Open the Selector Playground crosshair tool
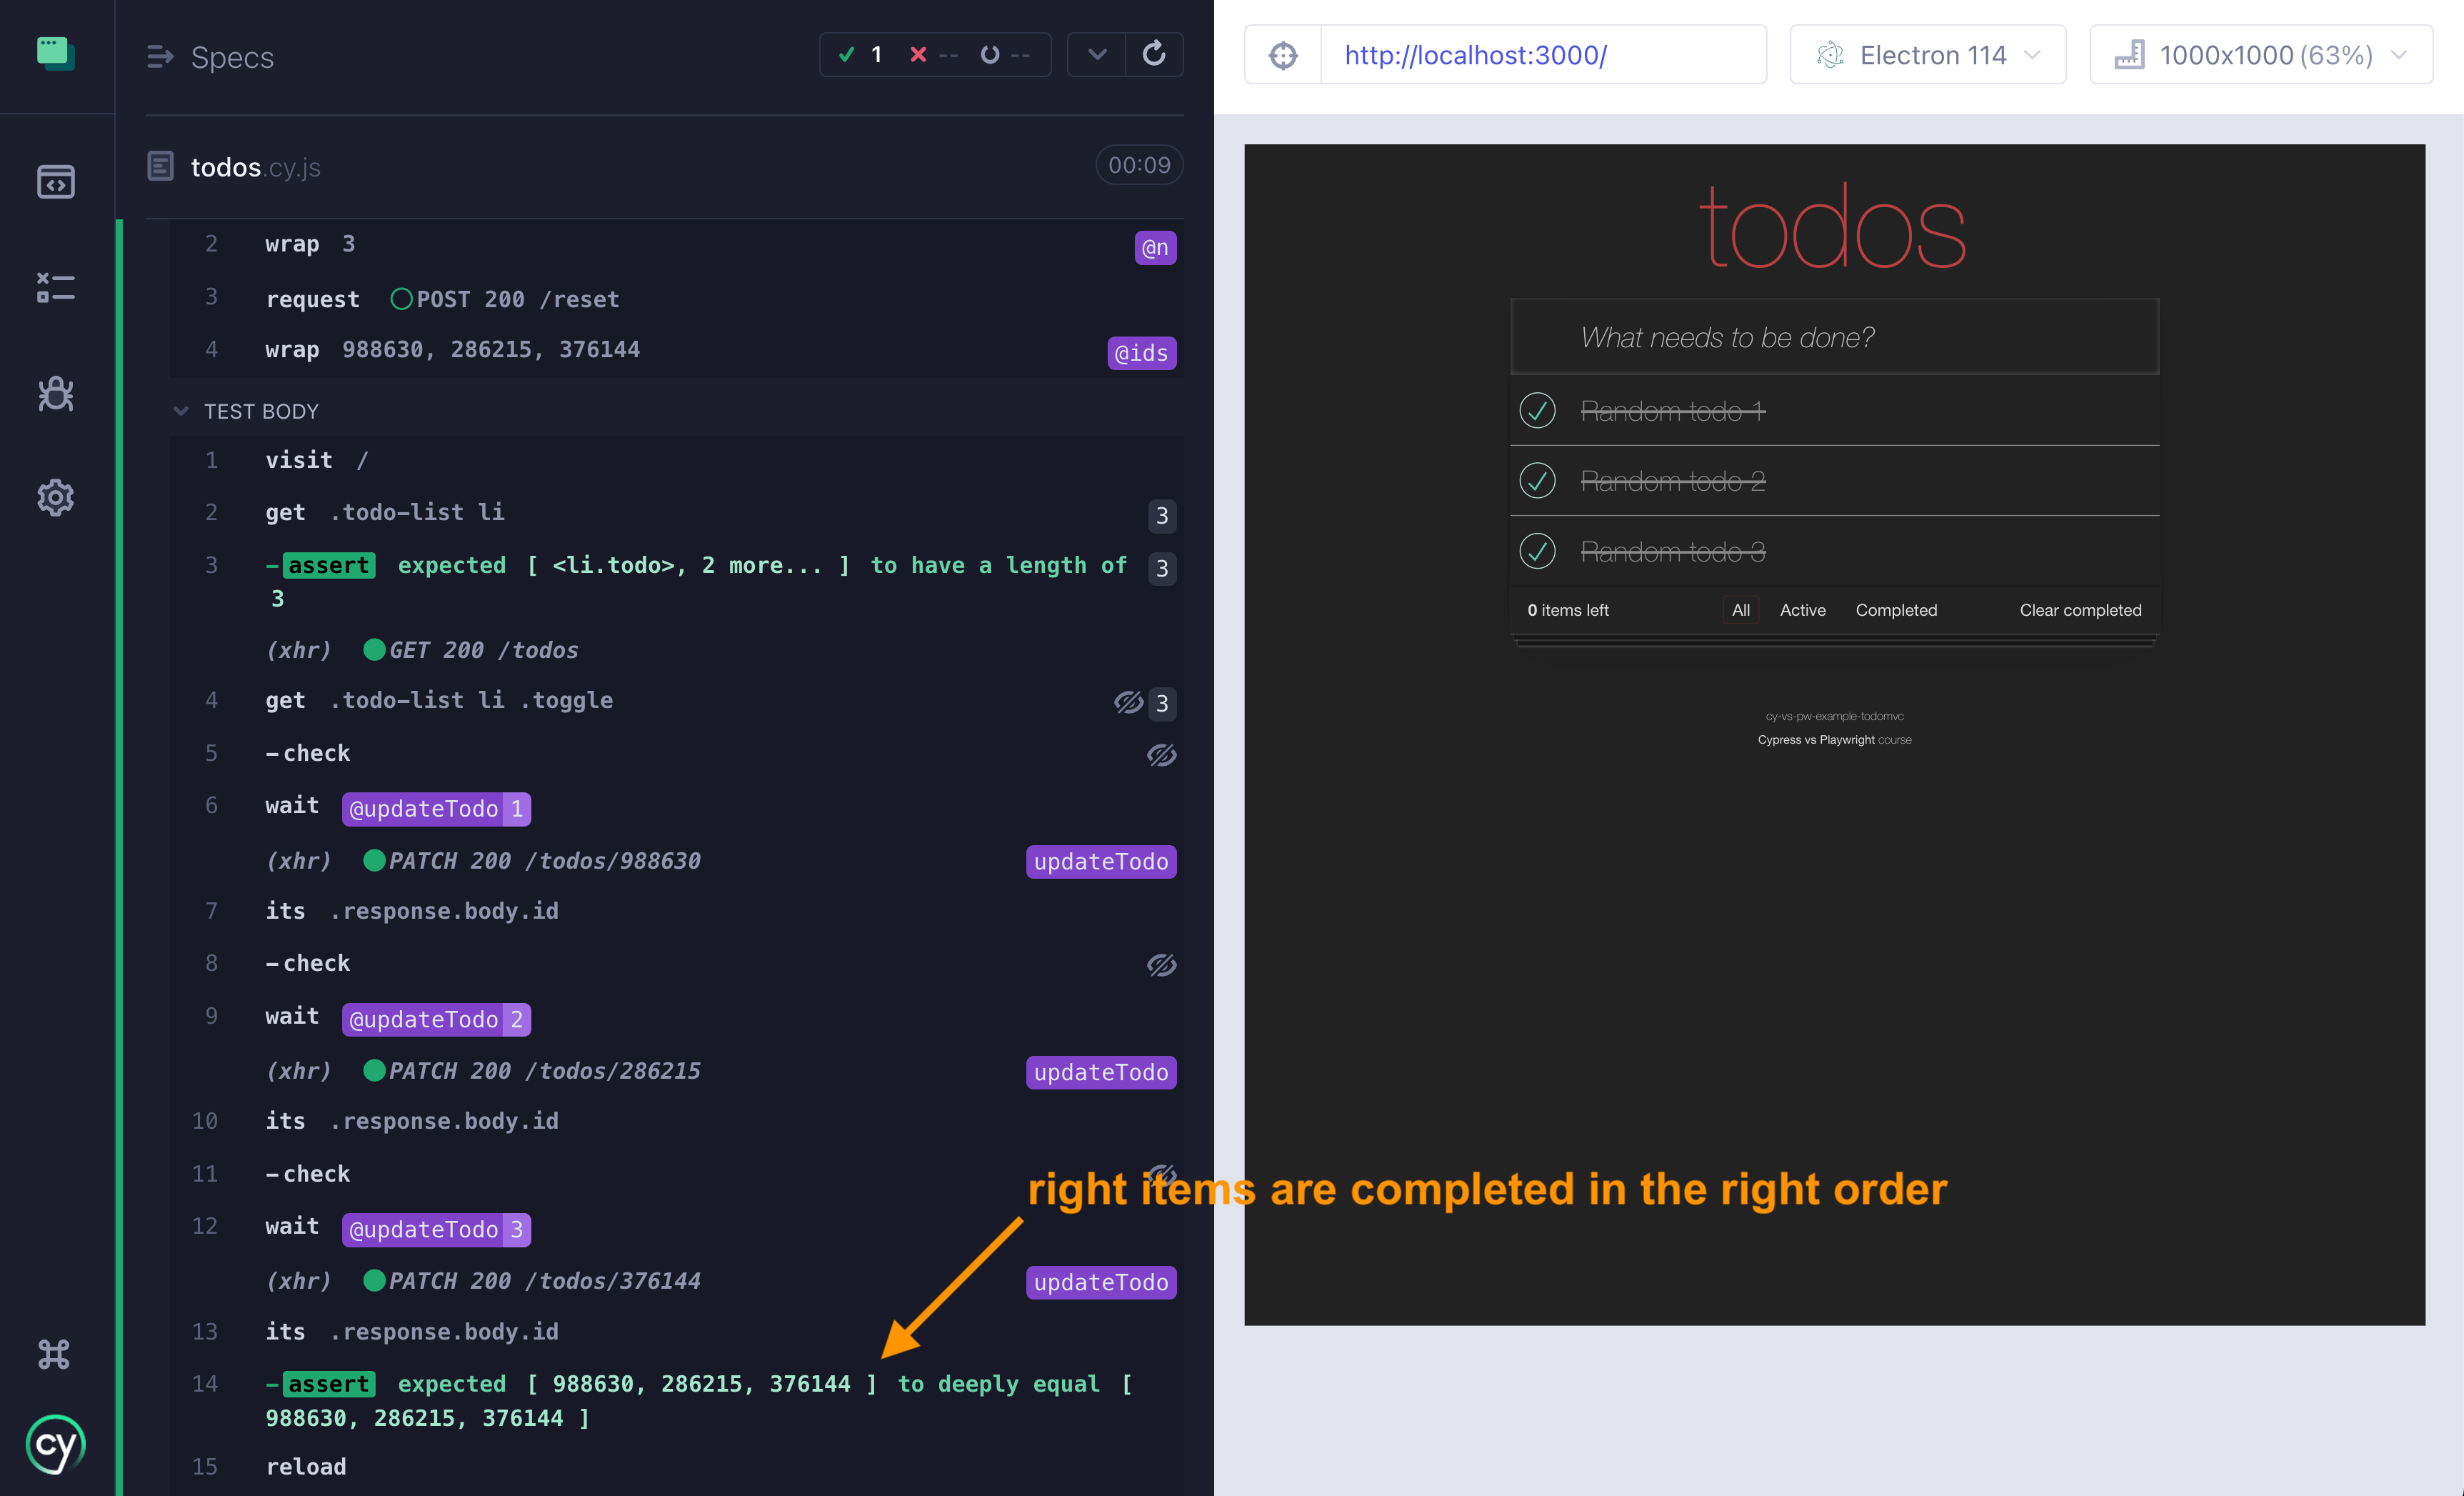 pos(1283,55)
